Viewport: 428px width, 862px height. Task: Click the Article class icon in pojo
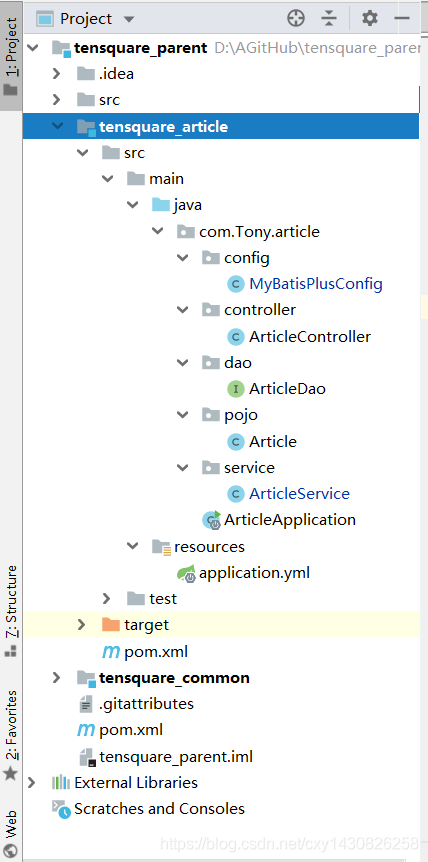[236, 441]
